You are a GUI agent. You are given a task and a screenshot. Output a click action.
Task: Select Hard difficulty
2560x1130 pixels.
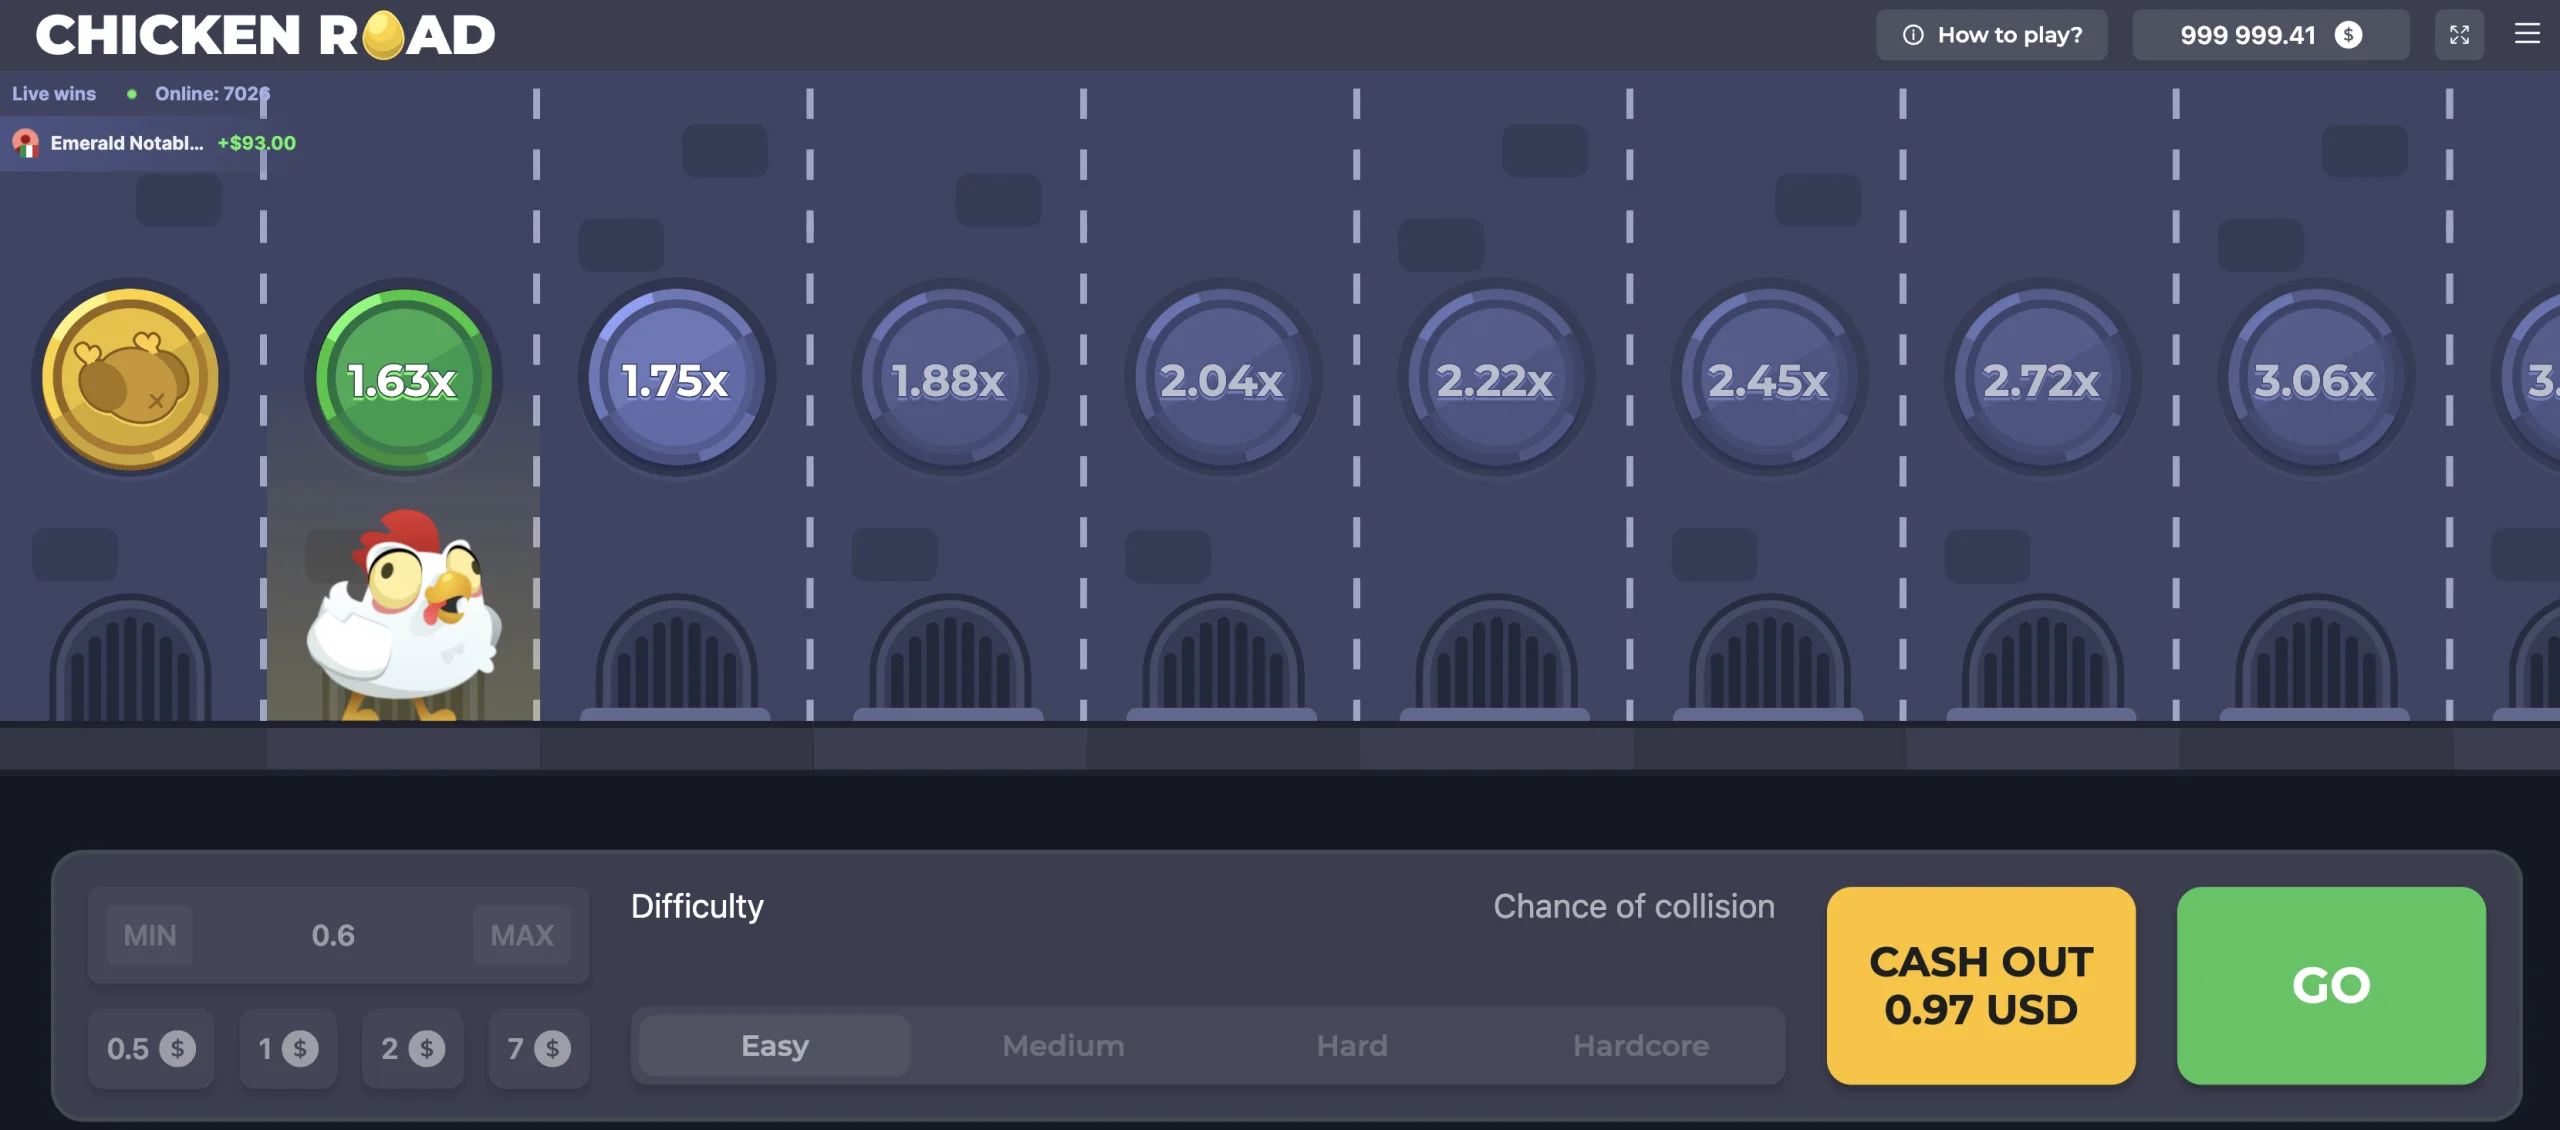[x=1352, y=1046]
